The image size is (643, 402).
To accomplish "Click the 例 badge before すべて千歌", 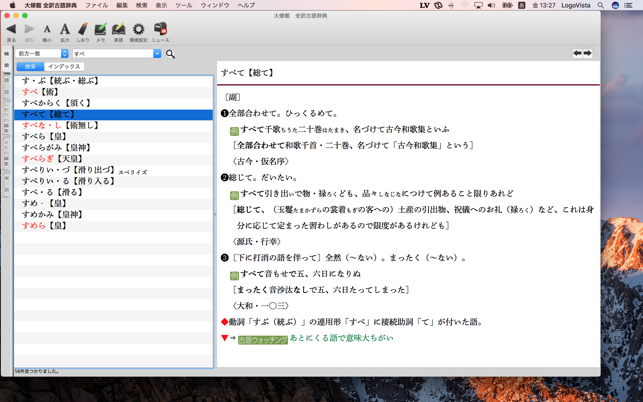I will coord(234,131).
